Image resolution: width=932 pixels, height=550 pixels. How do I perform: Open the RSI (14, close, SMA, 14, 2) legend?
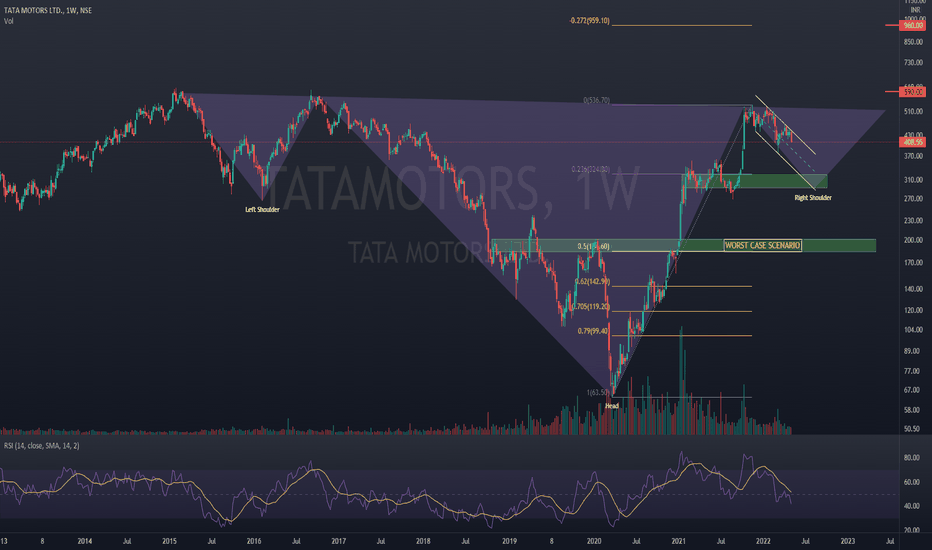42,446
